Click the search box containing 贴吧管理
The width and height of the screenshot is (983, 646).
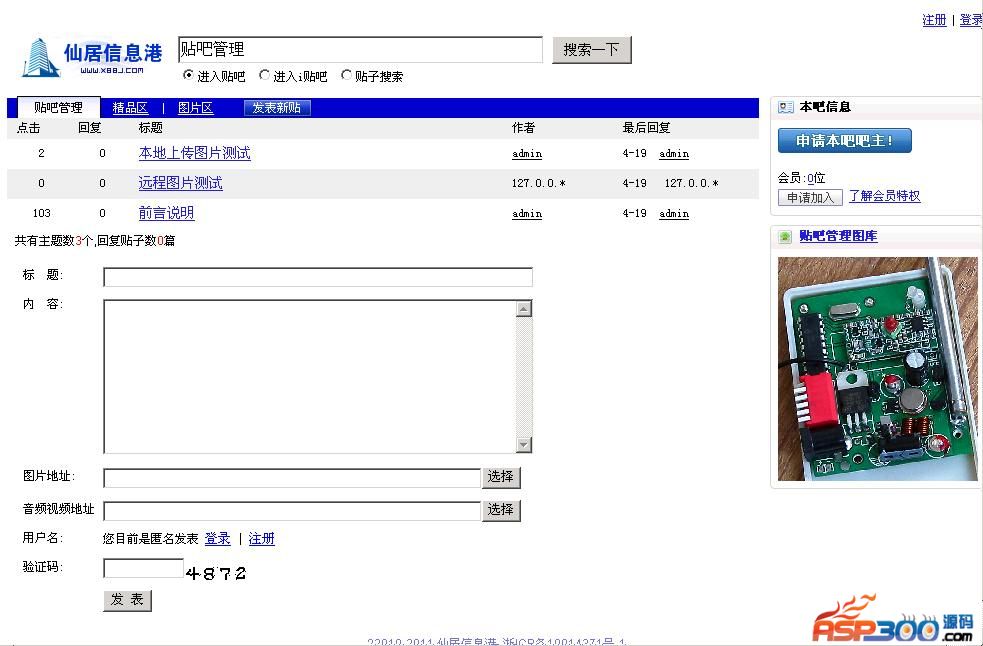click(360, 50)
